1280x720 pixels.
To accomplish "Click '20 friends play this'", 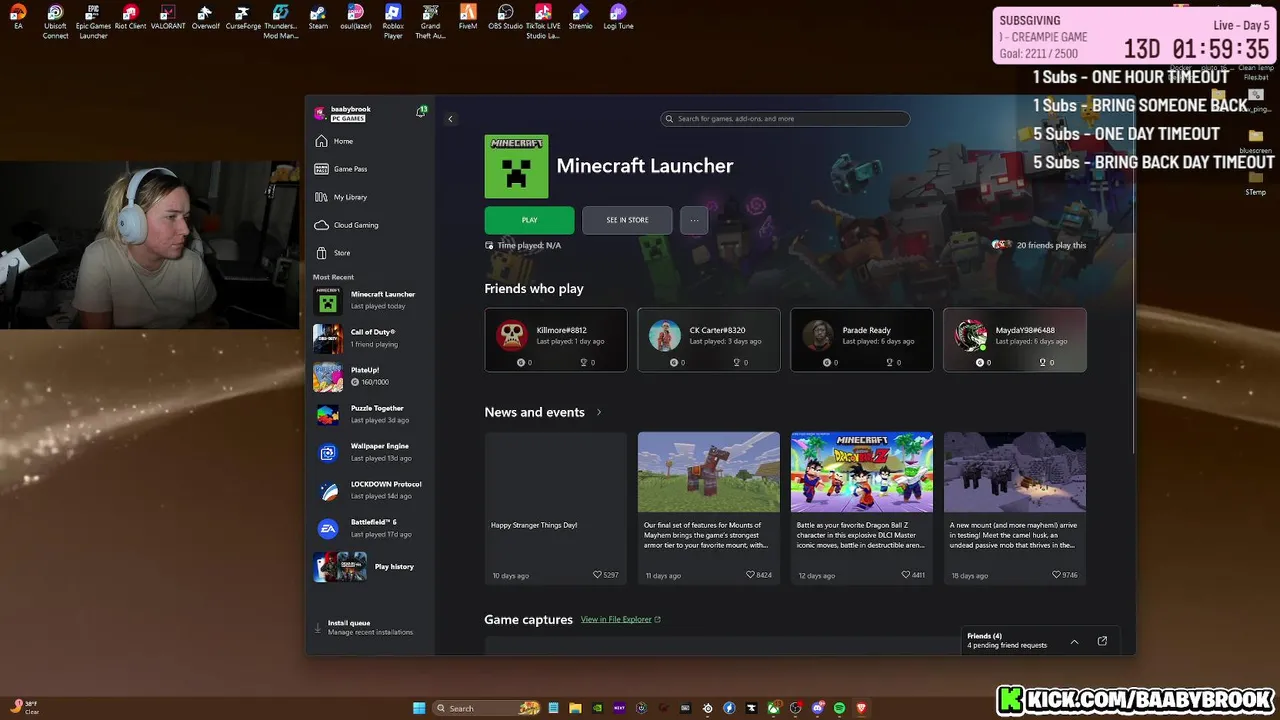I will tap(1039, 245).
